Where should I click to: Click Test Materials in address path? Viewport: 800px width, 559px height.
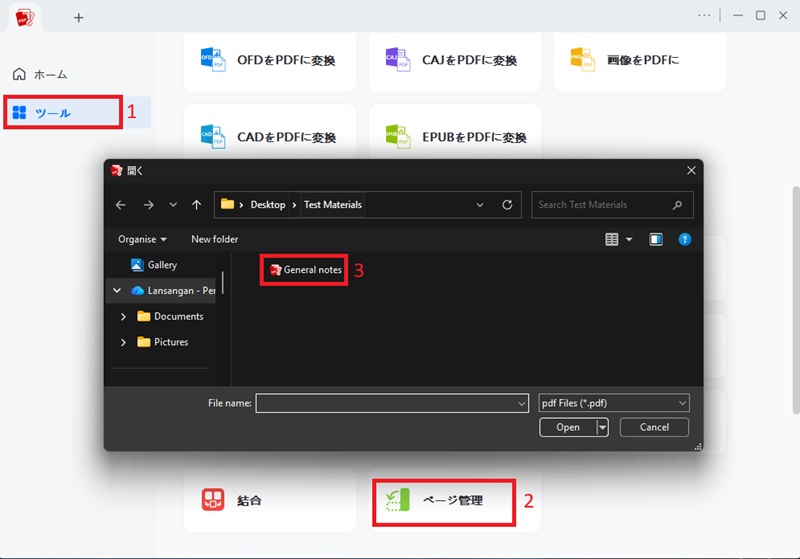pos(333,205)
